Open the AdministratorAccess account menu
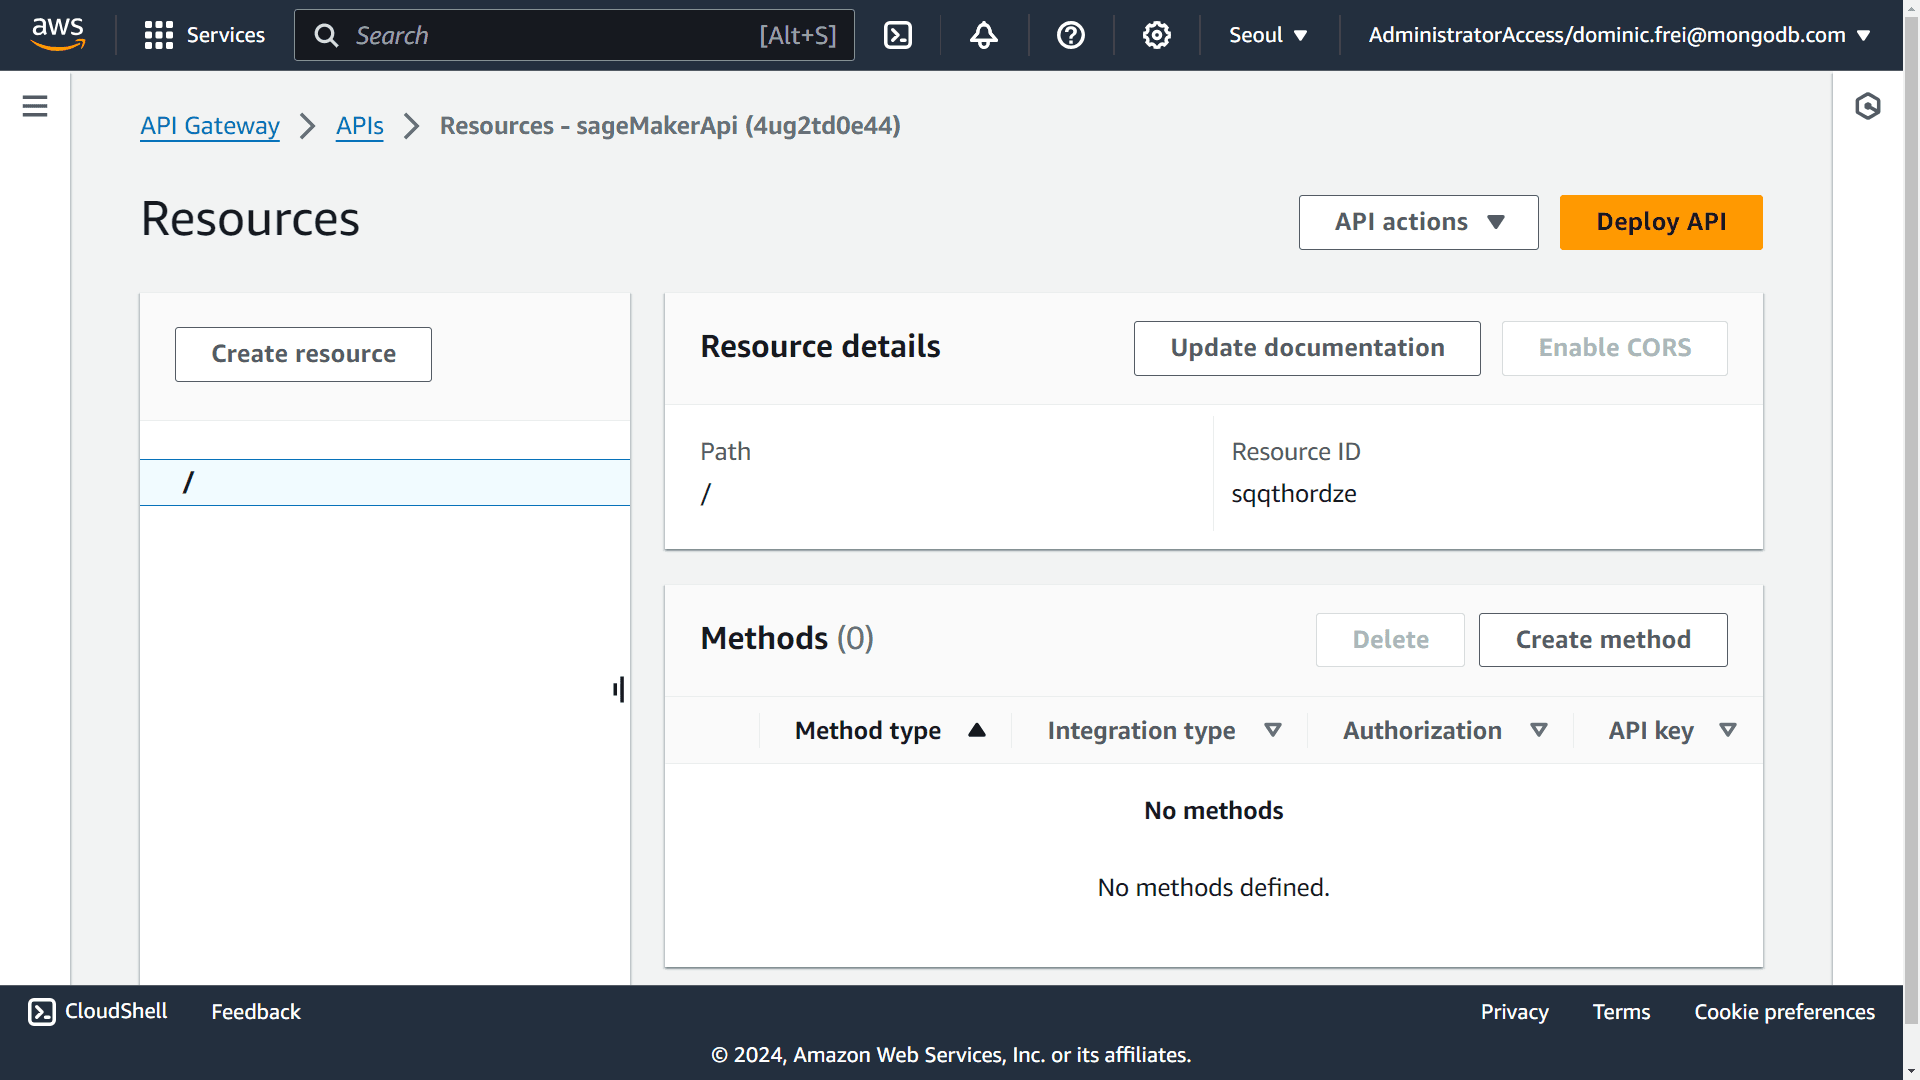Viewport: 1920px width, 1080px height. (1618, 35)
